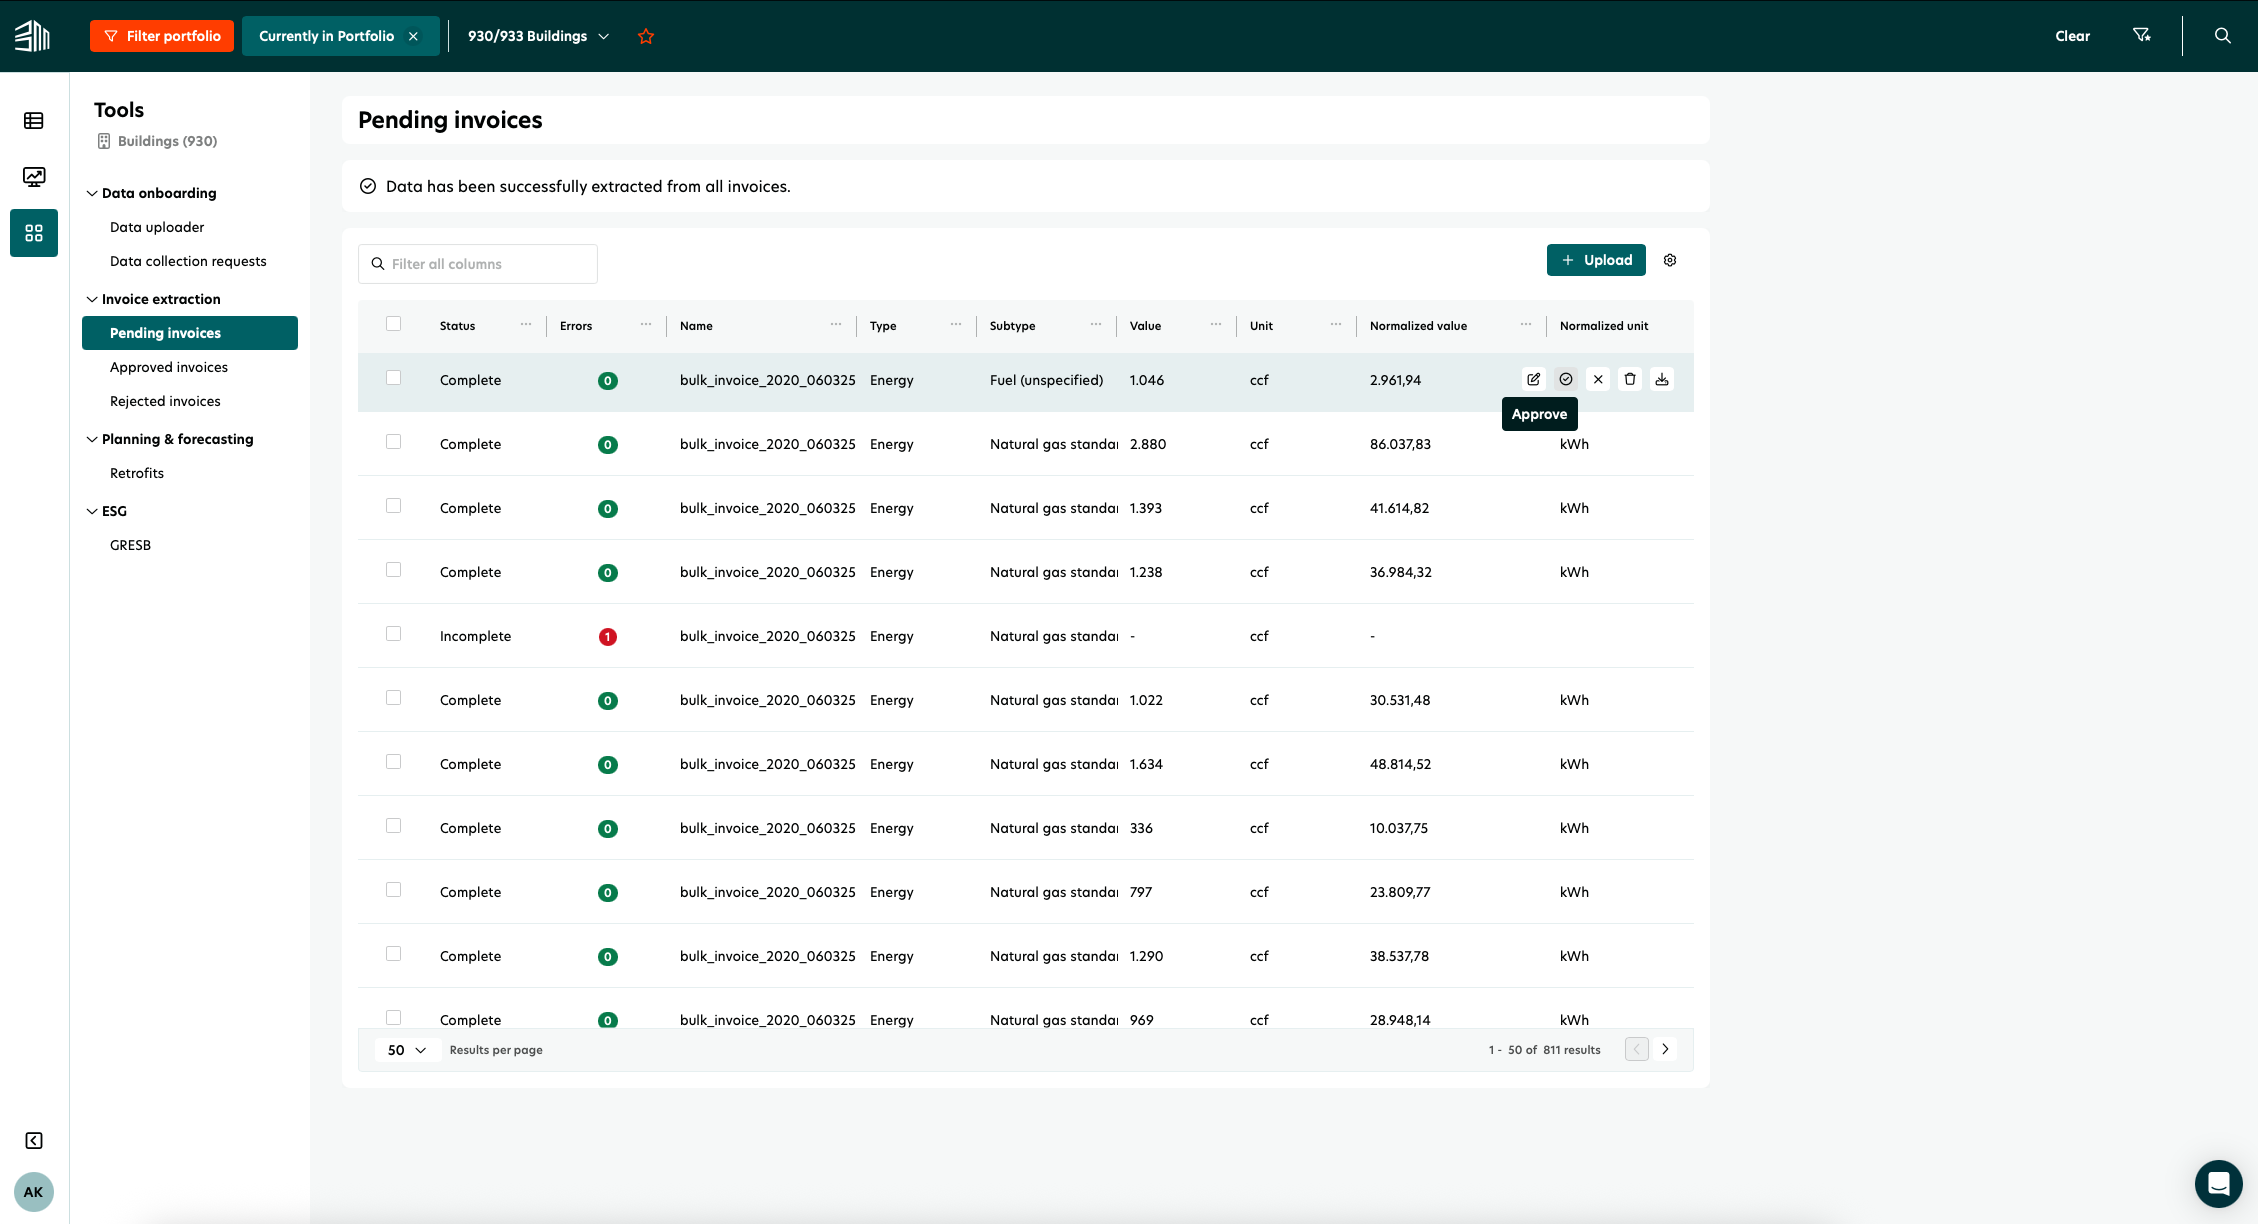
Task: Open Retrofits under Planning
Action: tap(137, 473)
